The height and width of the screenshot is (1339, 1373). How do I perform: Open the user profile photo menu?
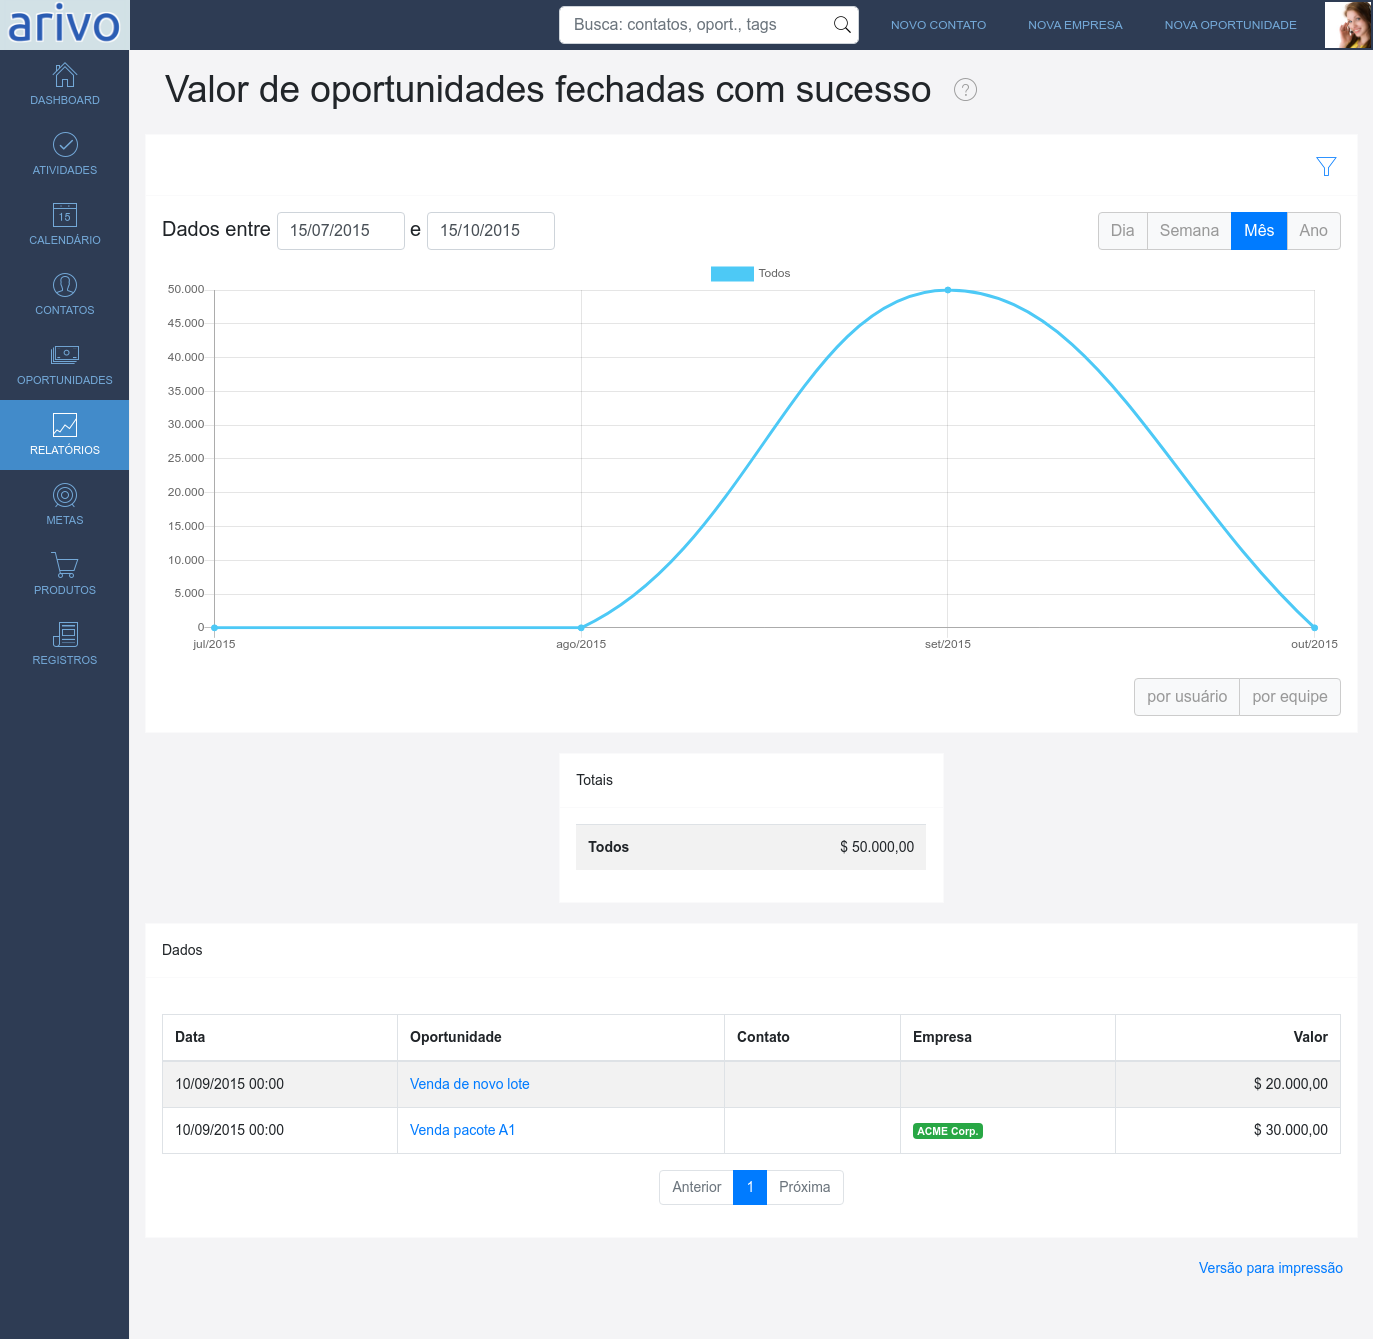(1348, 25)
